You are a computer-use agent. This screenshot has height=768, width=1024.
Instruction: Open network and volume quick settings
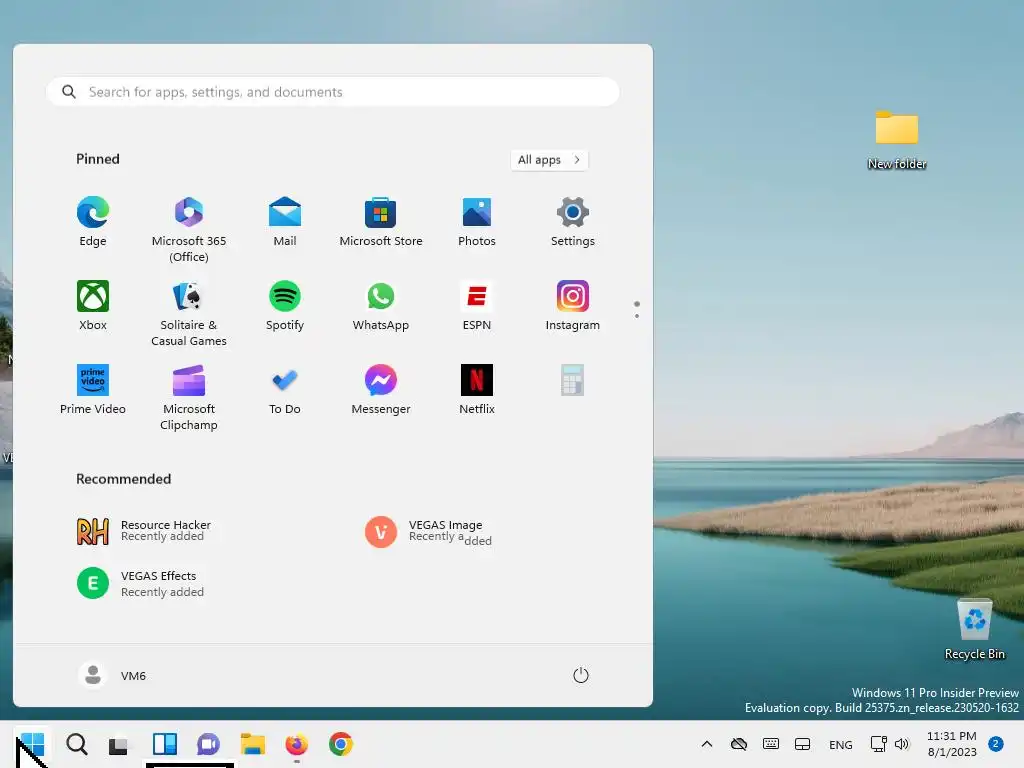tap(889, 744)
